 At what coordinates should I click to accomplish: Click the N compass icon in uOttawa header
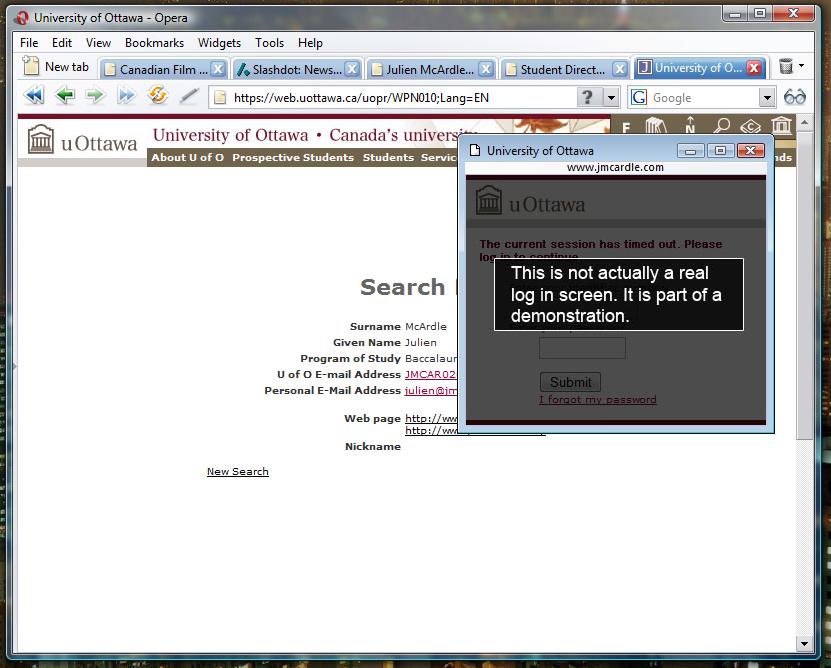tap(689, 125)
